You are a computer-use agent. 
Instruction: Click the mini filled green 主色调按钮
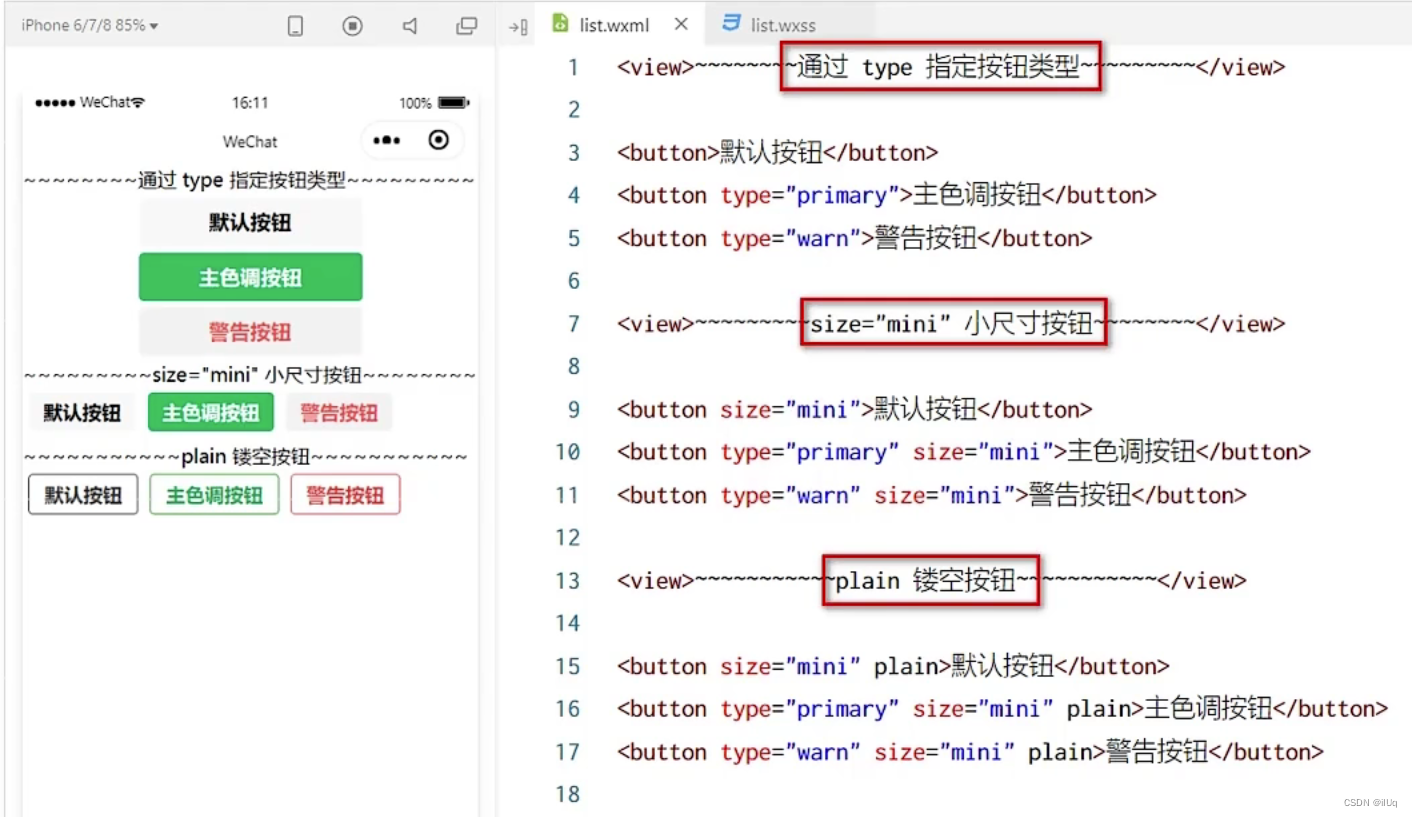click(x=211, y=412)
